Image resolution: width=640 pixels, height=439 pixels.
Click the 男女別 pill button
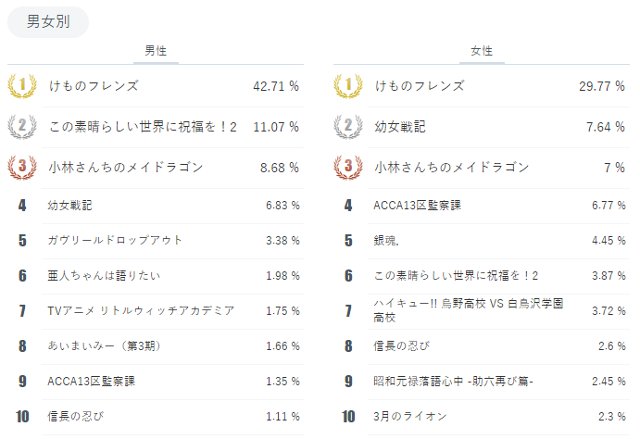[48, 22]
